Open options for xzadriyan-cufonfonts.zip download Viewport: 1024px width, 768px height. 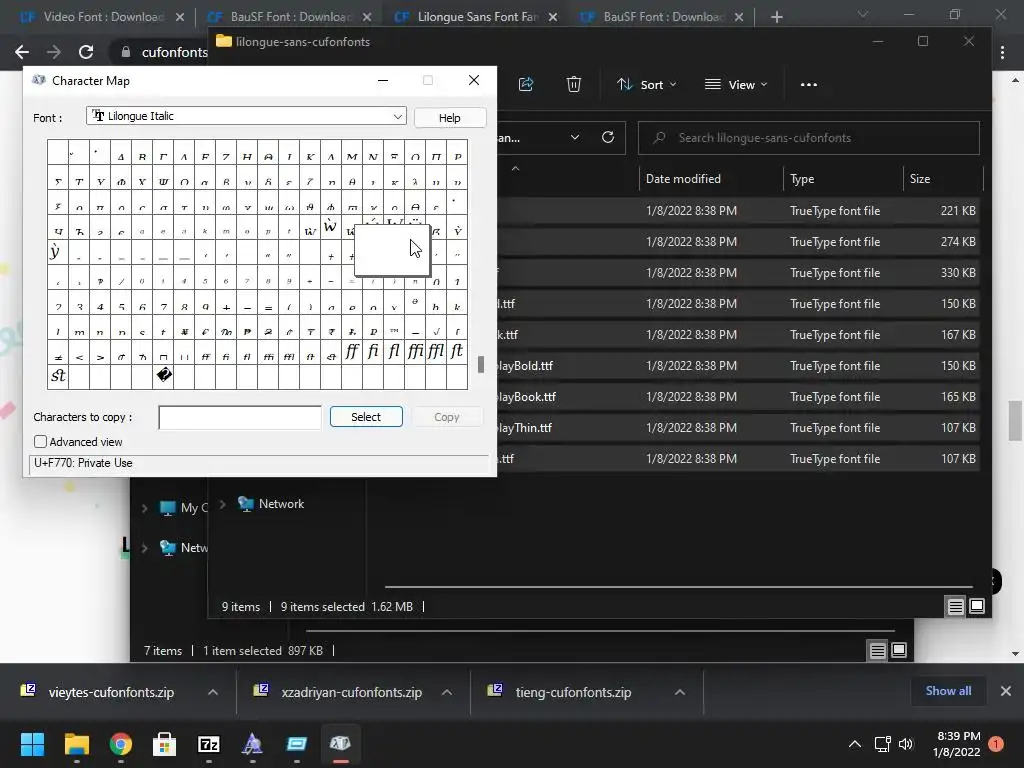[x=447, y=692]
